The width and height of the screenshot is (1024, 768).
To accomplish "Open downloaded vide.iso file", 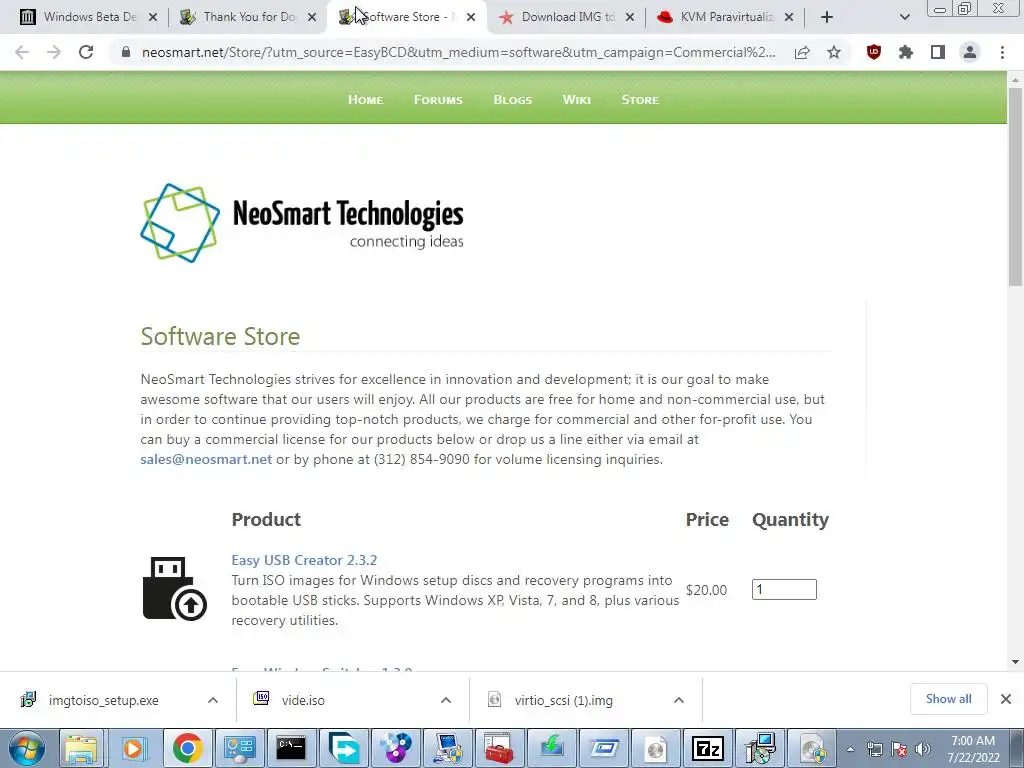I will tap(303, 700).
